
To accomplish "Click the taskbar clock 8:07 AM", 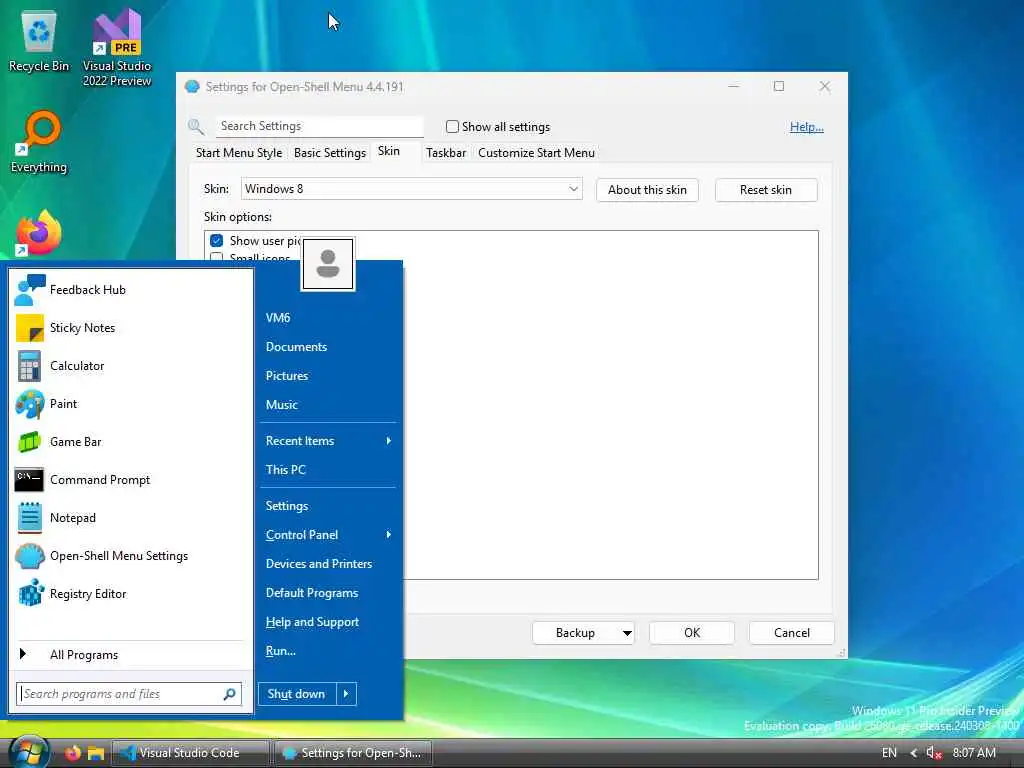I will click(974, 753).
